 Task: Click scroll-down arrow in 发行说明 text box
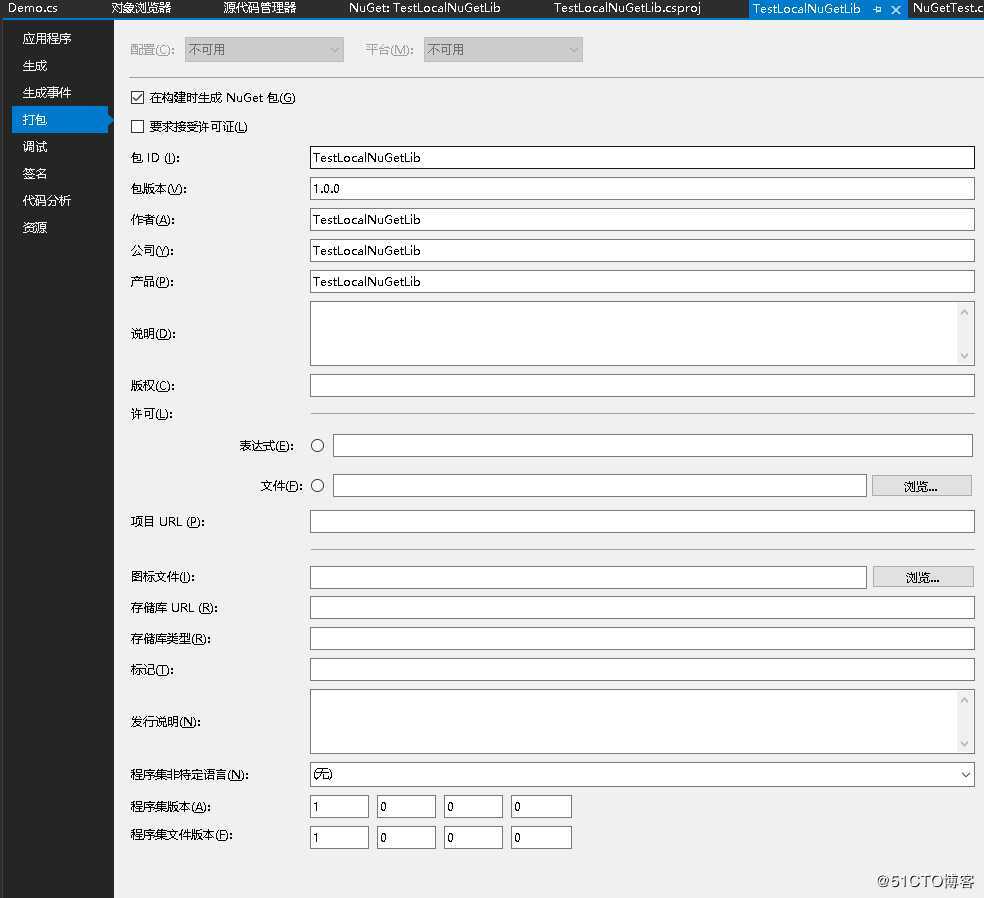tap(965, 743)
